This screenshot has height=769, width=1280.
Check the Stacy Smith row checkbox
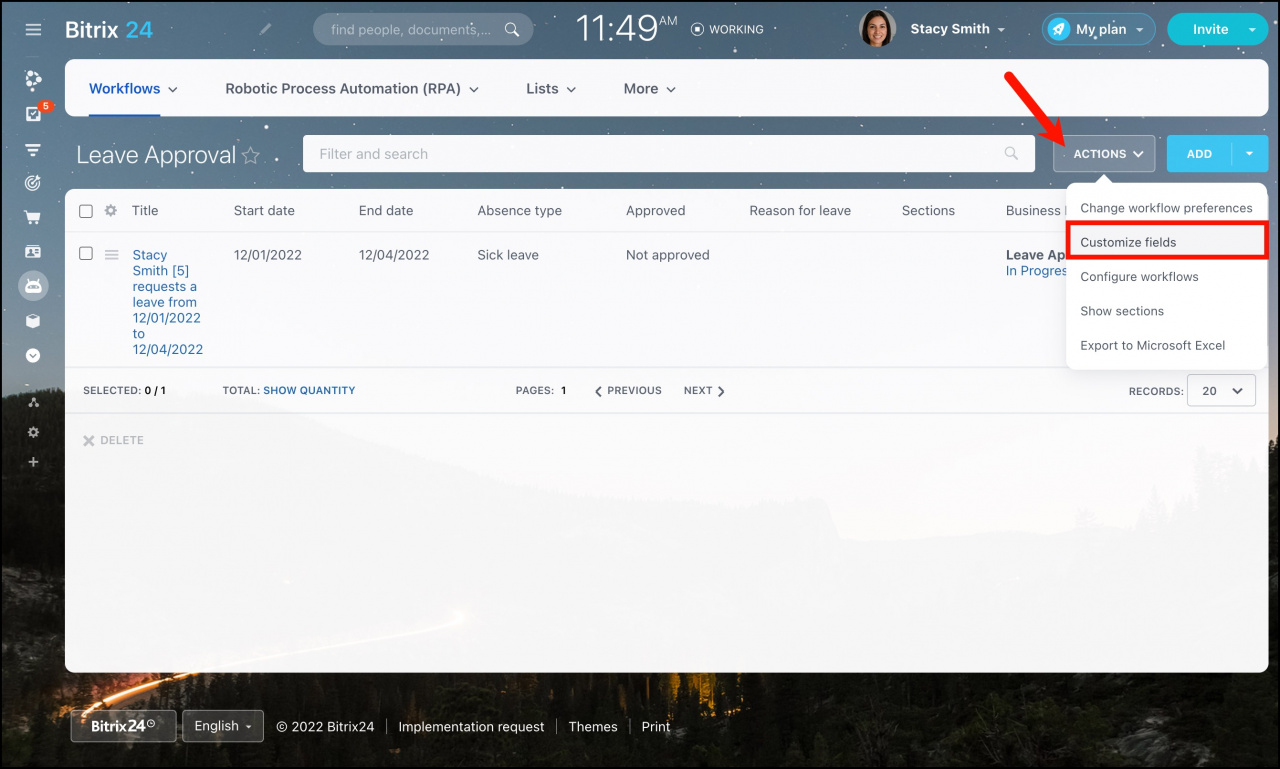(x=86, y=254)
